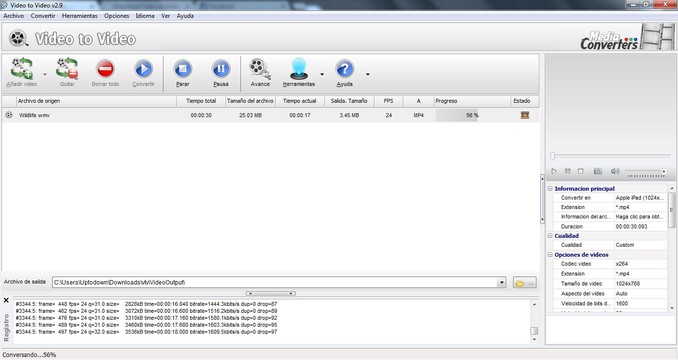Click the Añadir video toolbar icon
Screen dimensions: 678x360
22,69
